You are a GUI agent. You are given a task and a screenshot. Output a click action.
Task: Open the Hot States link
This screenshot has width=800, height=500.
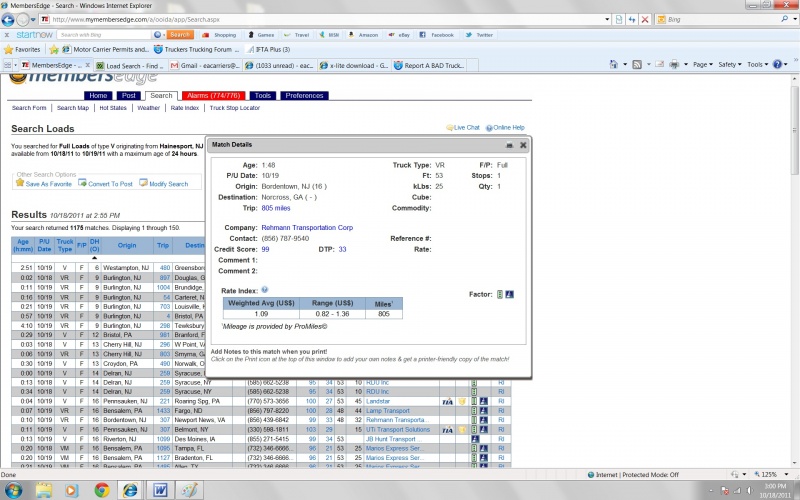[113, 108]
